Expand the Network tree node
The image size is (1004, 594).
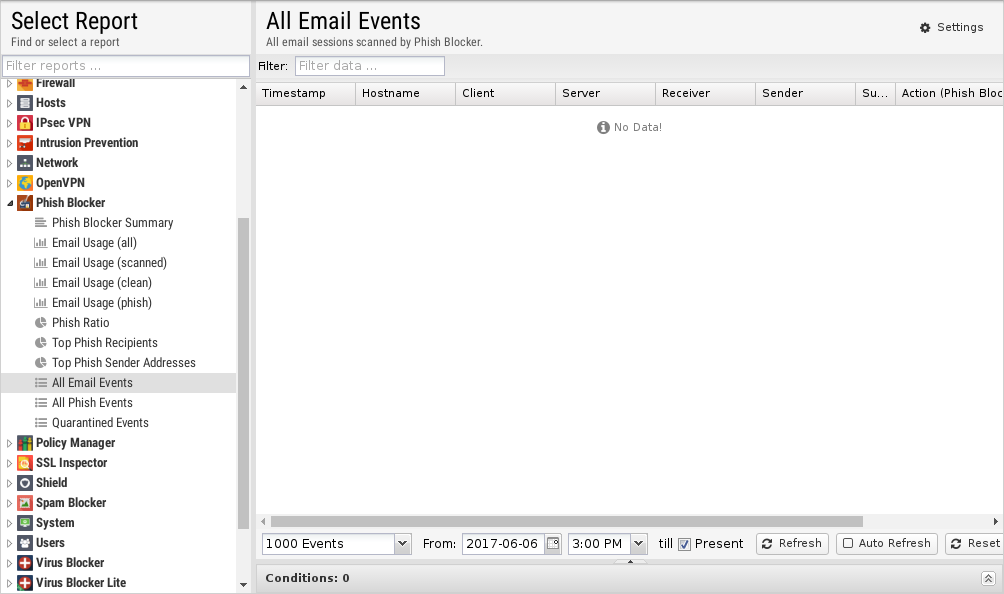tap(9, 163)
